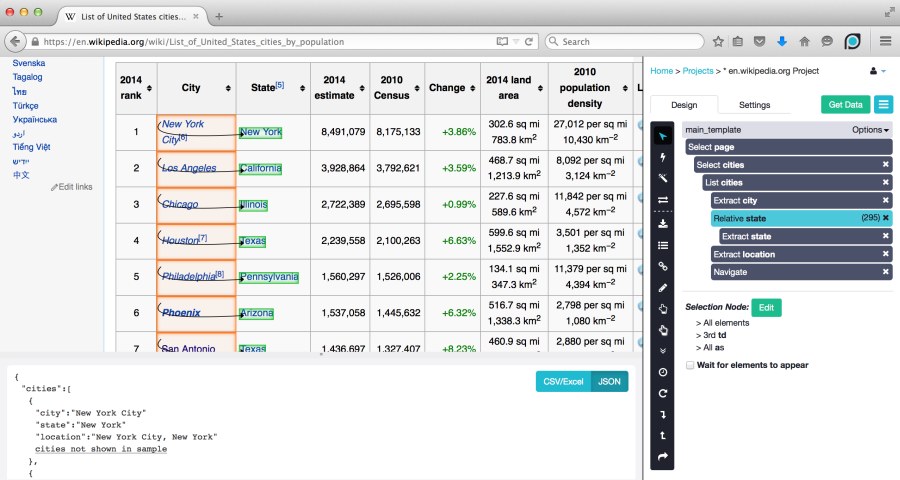Sort table by 2014 estimate column arrows
900x480 pixels.
pyautogui.click(x=362, y=88)
